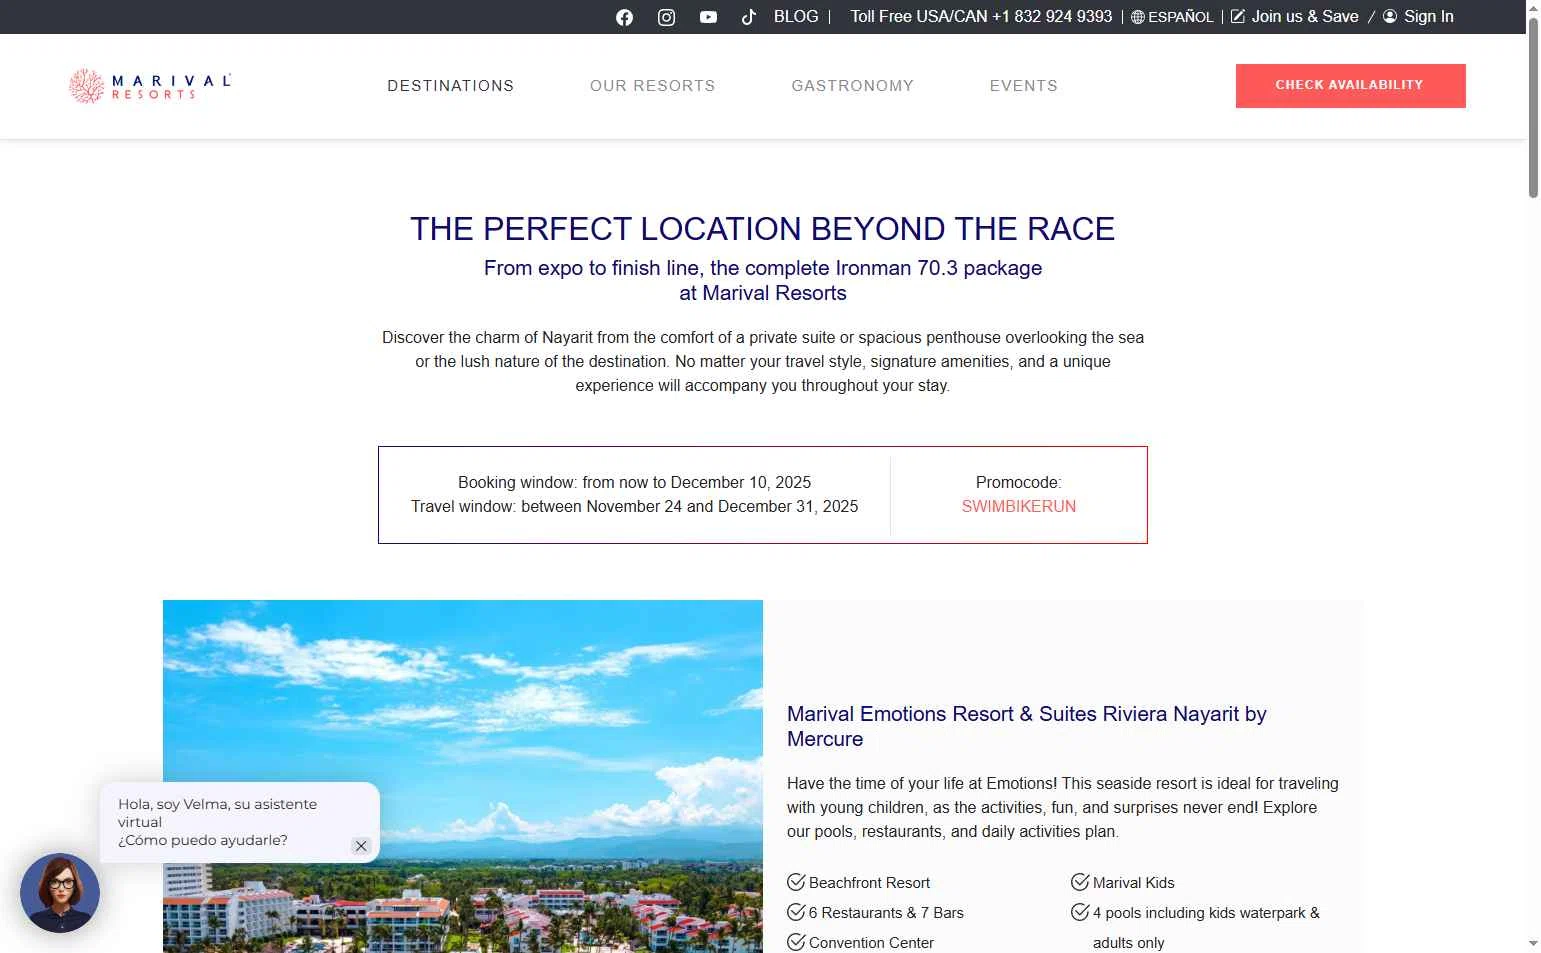
Task: Click the Beachfront Resort feature text
Action: coord(869,883)
